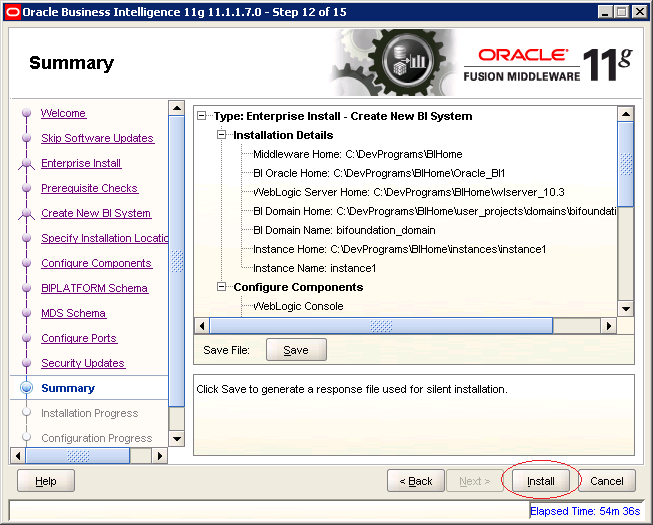This screenshot has width=653, height=525.
Task: Collapse the Installation Details node
Action: tap(222, 134)
